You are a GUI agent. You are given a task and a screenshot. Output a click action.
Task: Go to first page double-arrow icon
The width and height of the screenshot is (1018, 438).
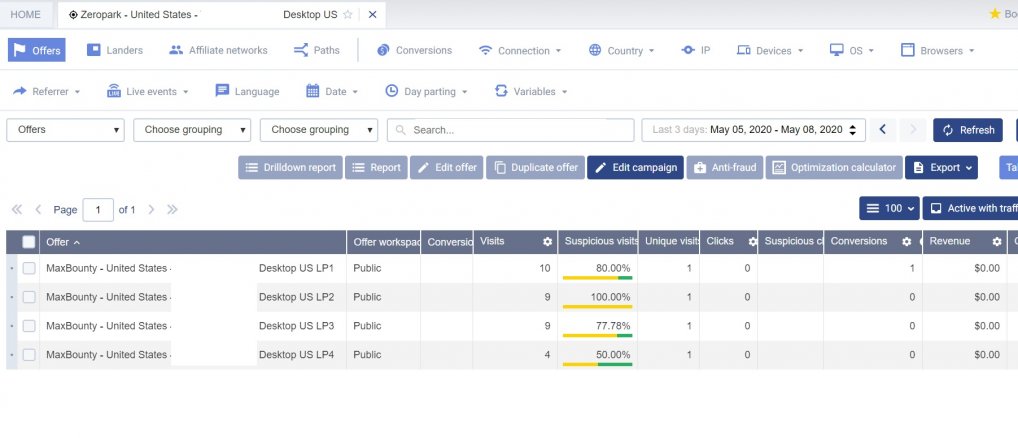(17, 209)
